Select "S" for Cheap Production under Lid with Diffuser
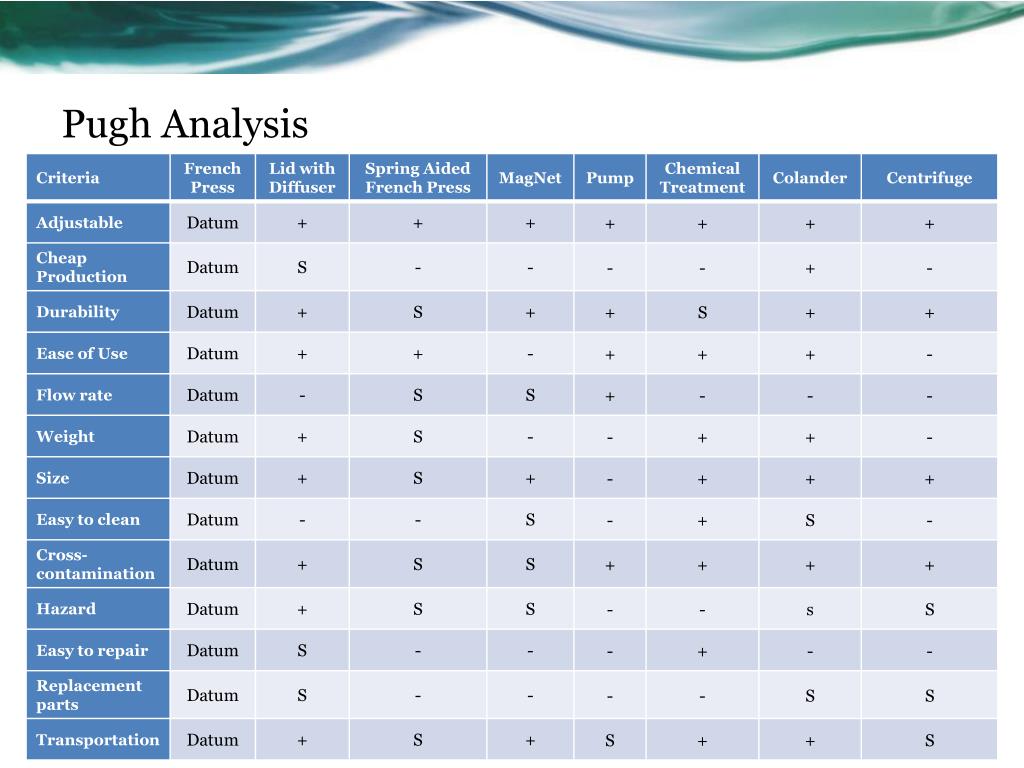The width and height of the screenshot is (1024, 768). [x=302, y=267]
